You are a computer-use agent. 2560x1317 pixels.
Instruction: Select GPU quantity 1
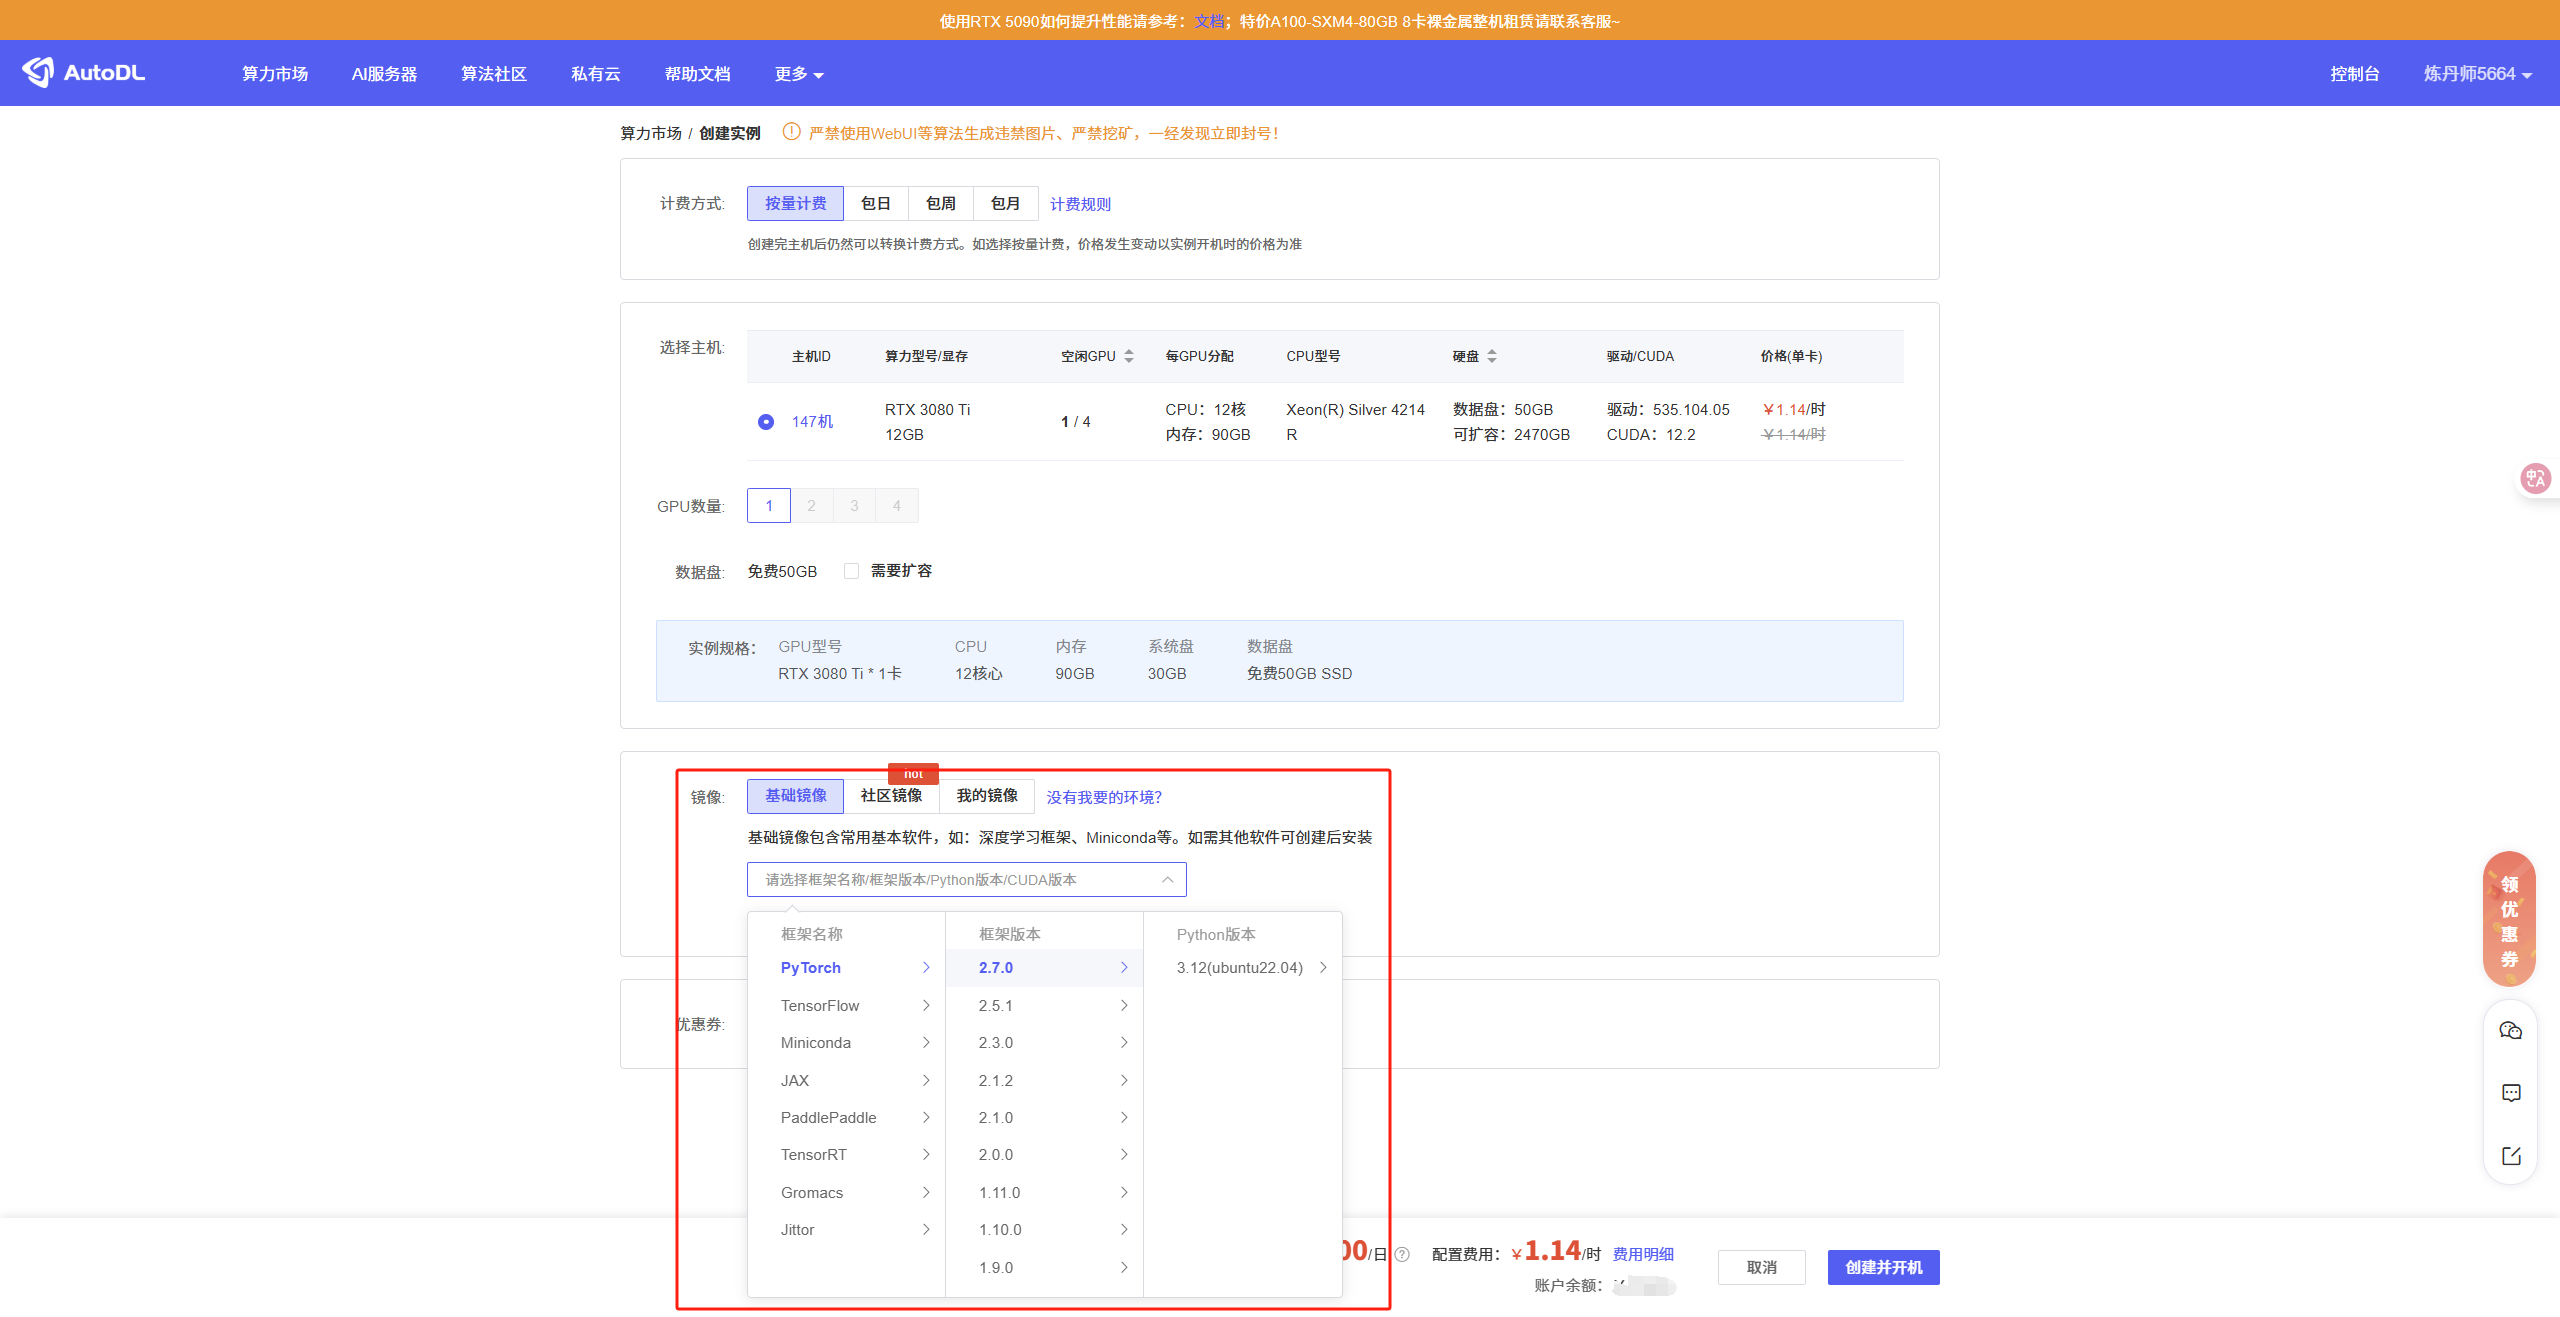769,506
